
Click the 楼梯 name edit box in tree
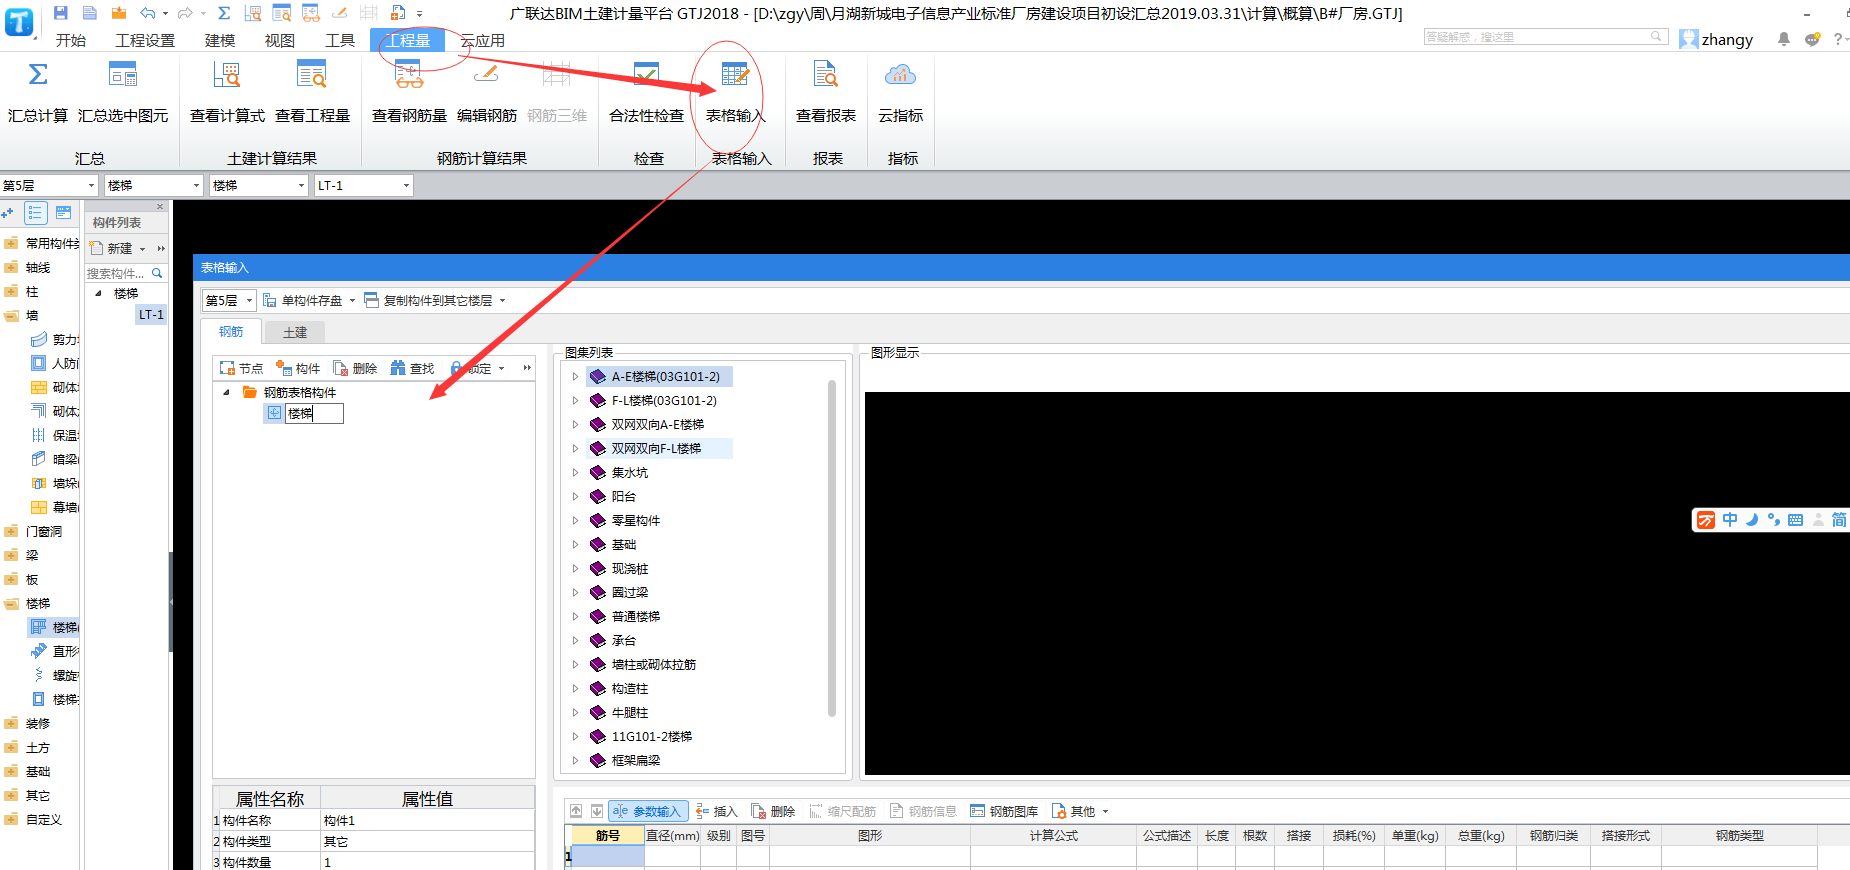[314, 413]
